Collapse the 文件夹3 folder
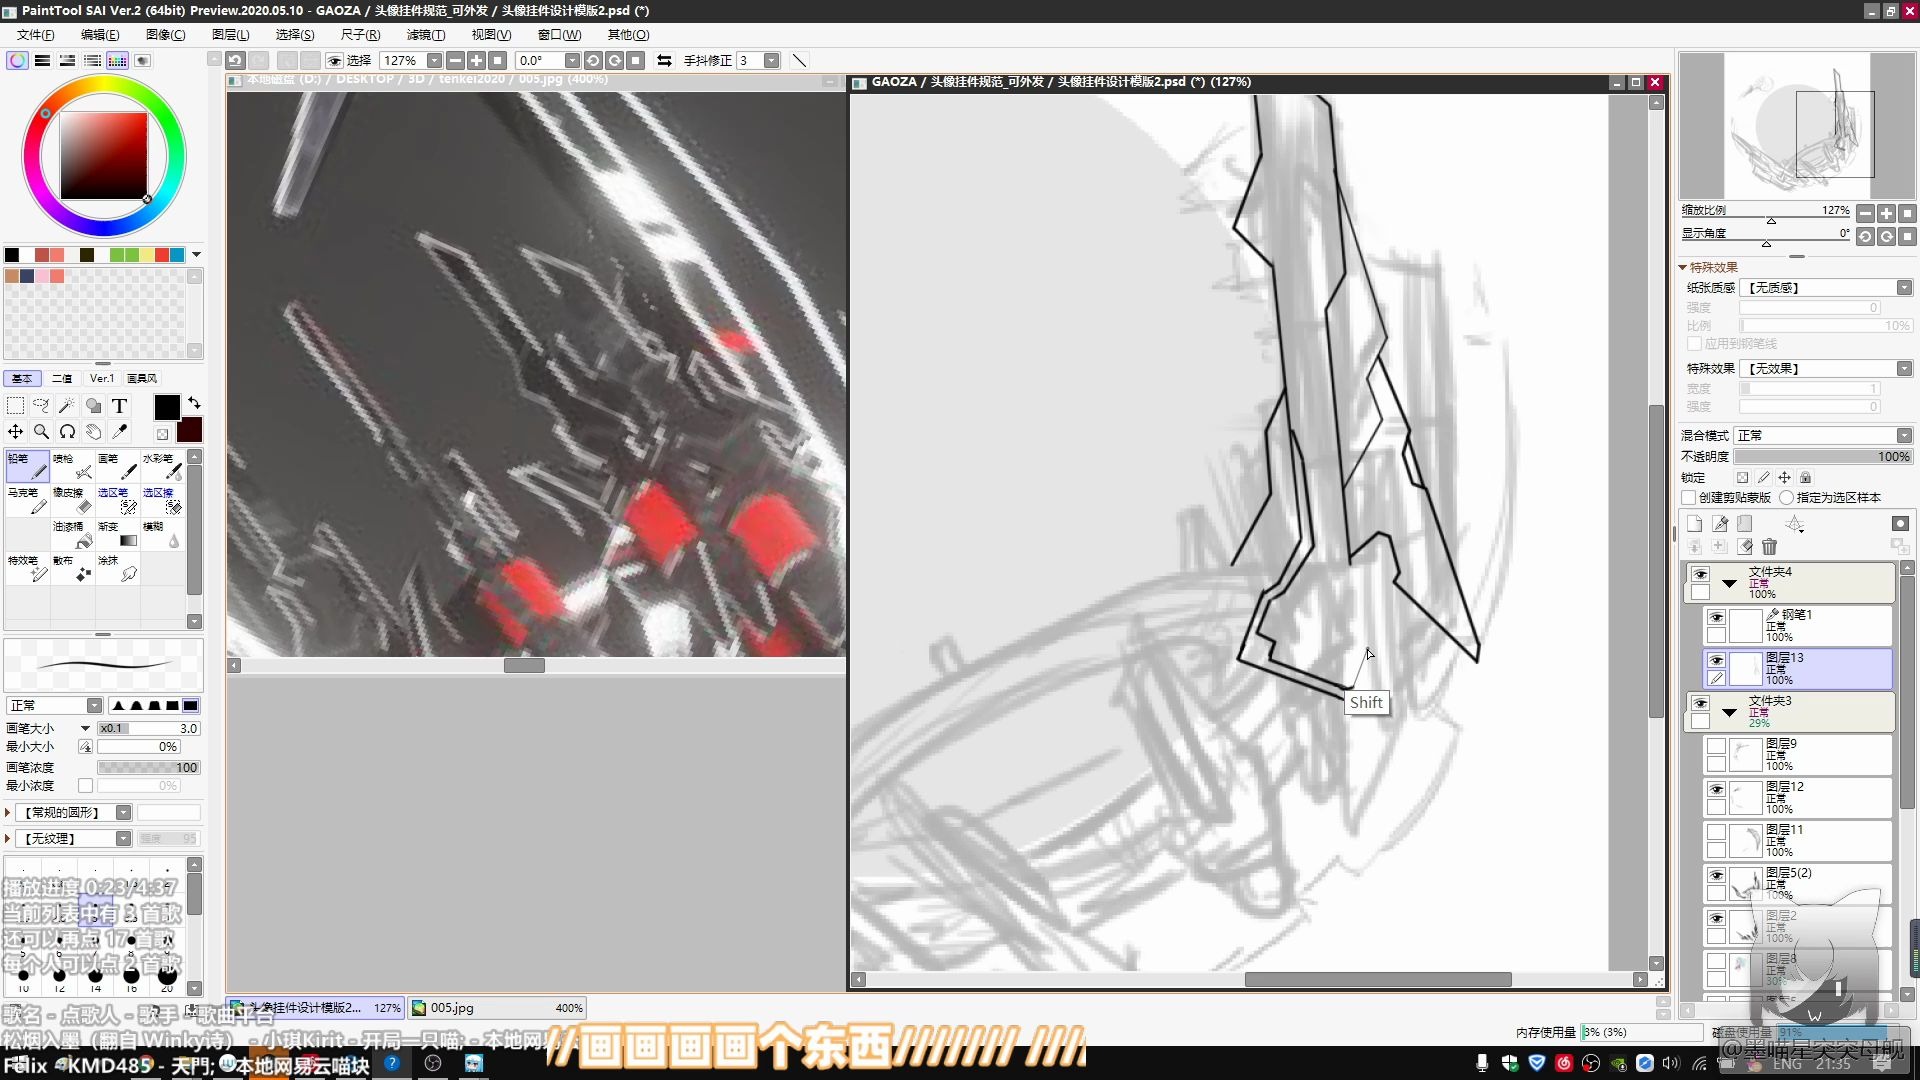This screenshot has height=1080, width=1920. [x=1729, y=712]
